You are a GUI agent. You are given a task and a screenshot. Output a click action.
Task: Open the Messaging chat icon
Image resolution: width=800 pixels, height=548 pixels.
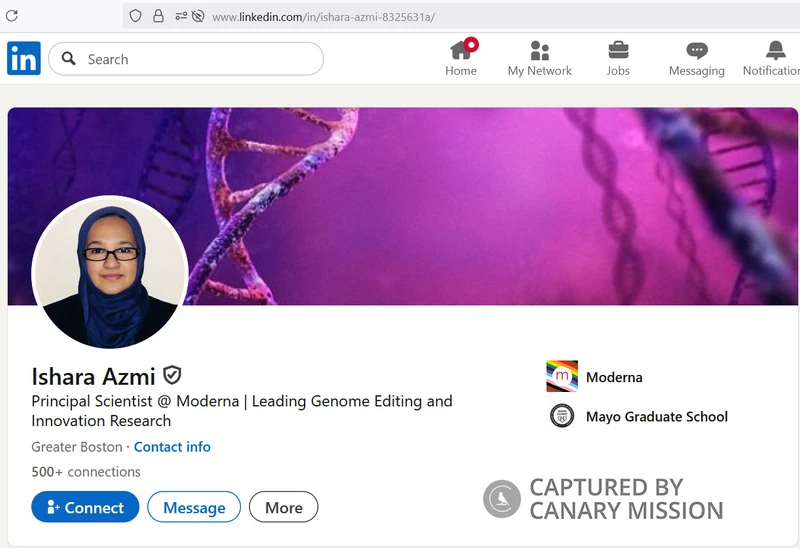697,51
